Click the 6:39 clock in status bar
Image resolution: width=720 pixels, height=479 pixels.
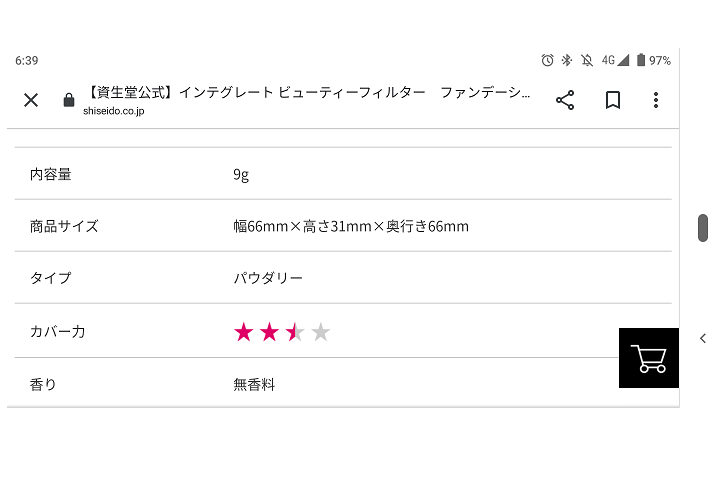pos(27,60)
